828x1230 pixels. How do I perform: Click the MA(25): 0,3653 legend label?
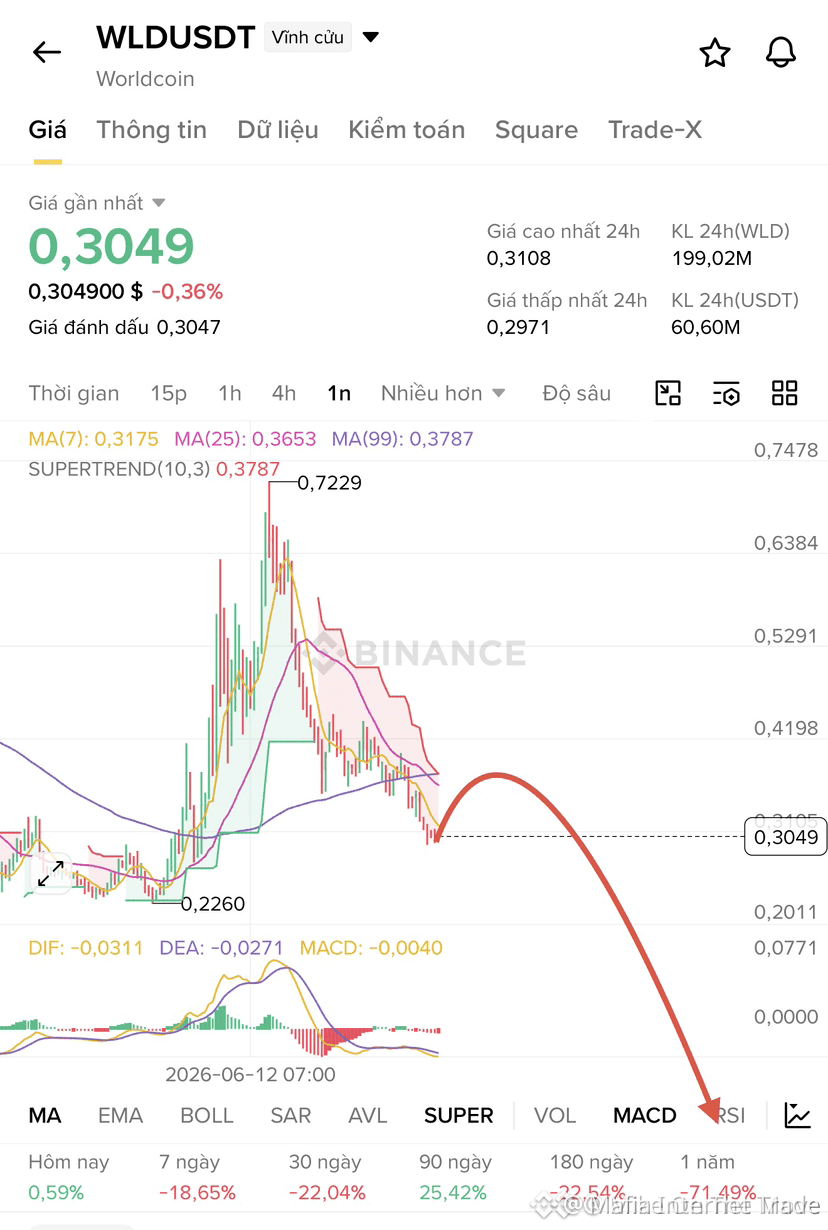[245, 438]
